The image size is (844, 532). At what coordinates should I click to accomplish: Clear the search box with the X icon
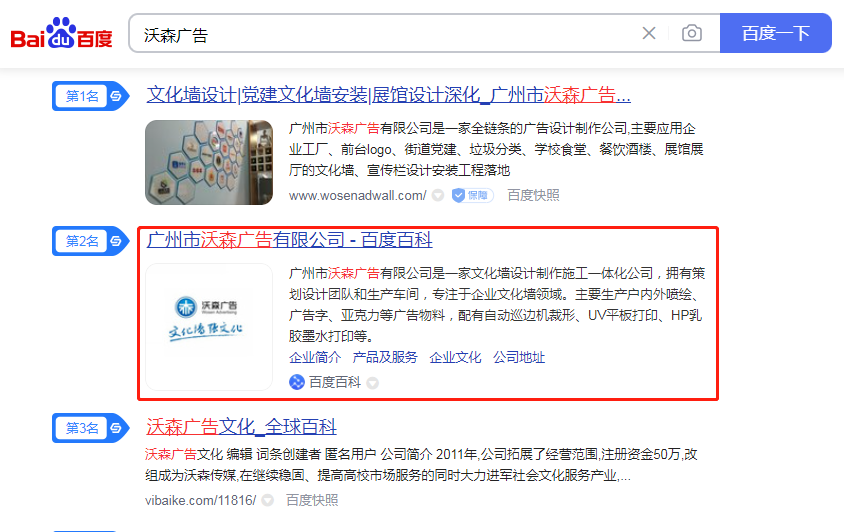click(649, 34)
